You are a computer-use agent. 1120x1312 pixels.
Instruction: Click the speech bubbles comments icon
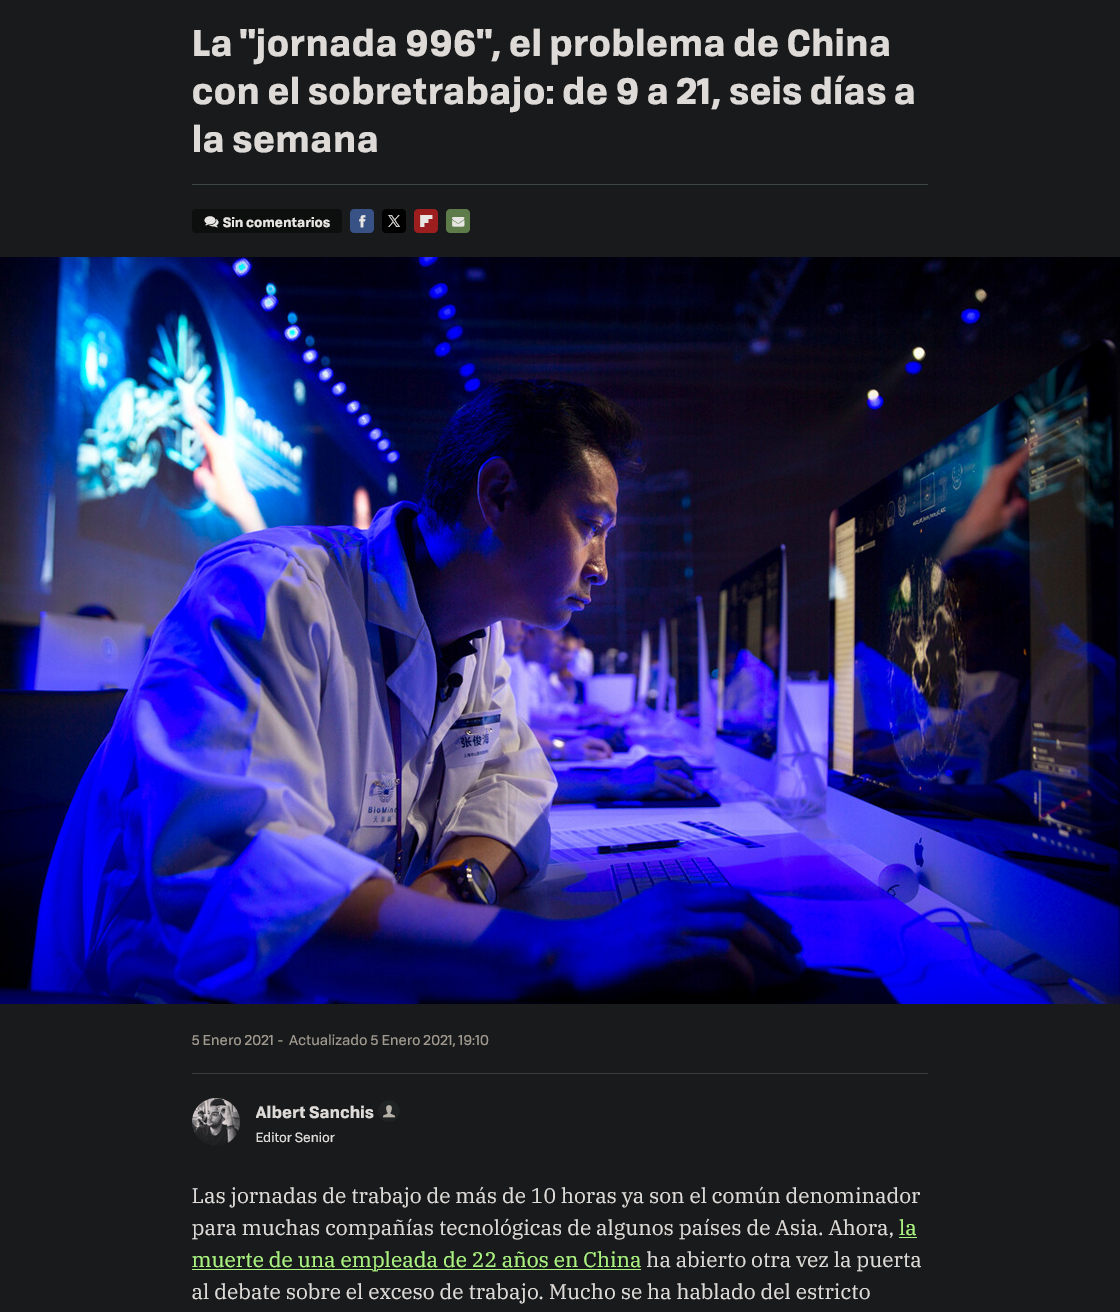[211, 222]
